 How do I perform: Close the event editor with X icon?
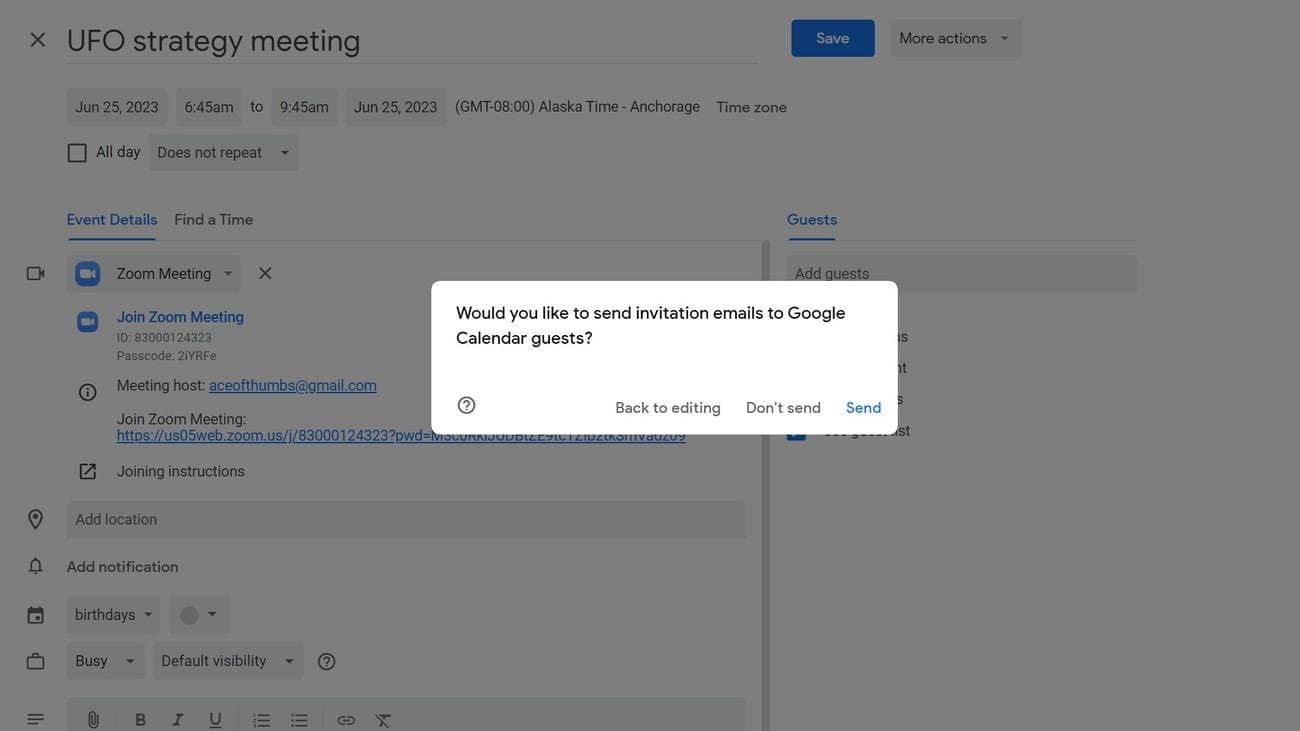pos(38,39)
